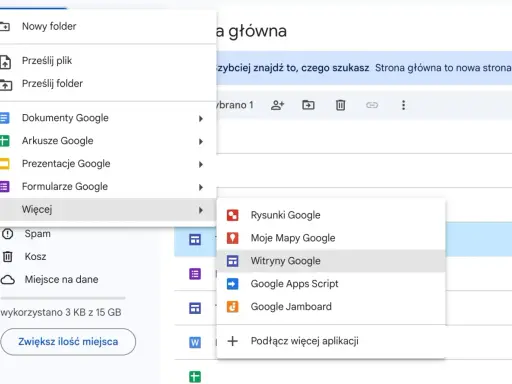Viewport: 512px width, 384px height.
Task: Click the Nowy folder icon
Action: [5, 26]
